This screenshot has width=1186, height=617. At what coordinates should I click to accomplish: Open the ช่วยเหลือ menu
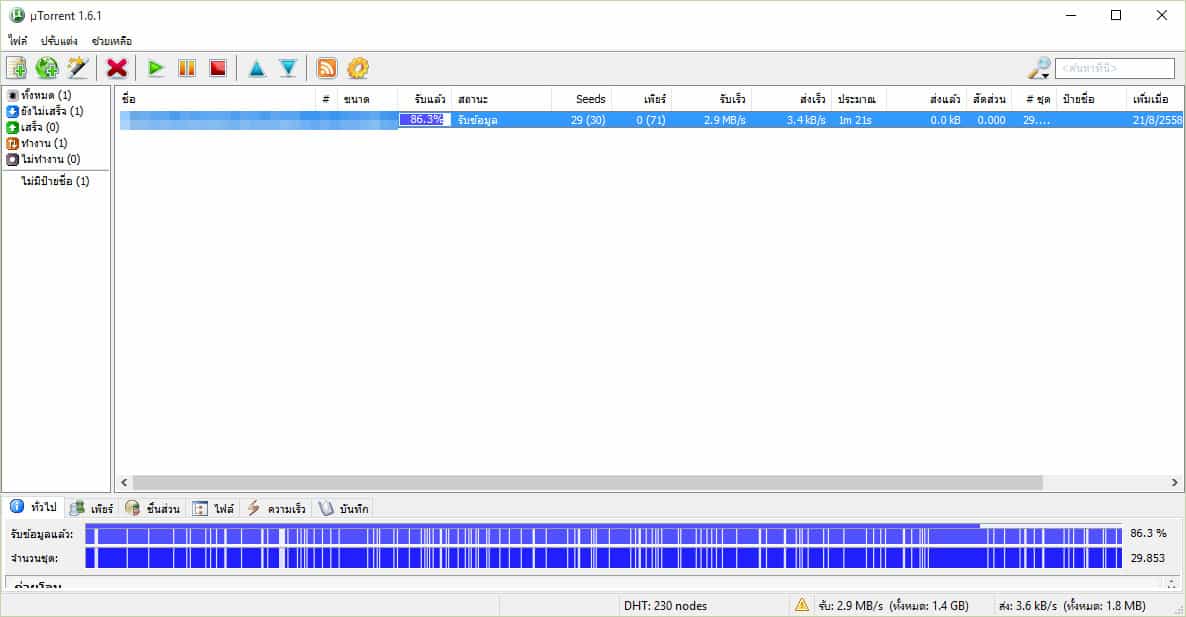[x=111, y=41]
